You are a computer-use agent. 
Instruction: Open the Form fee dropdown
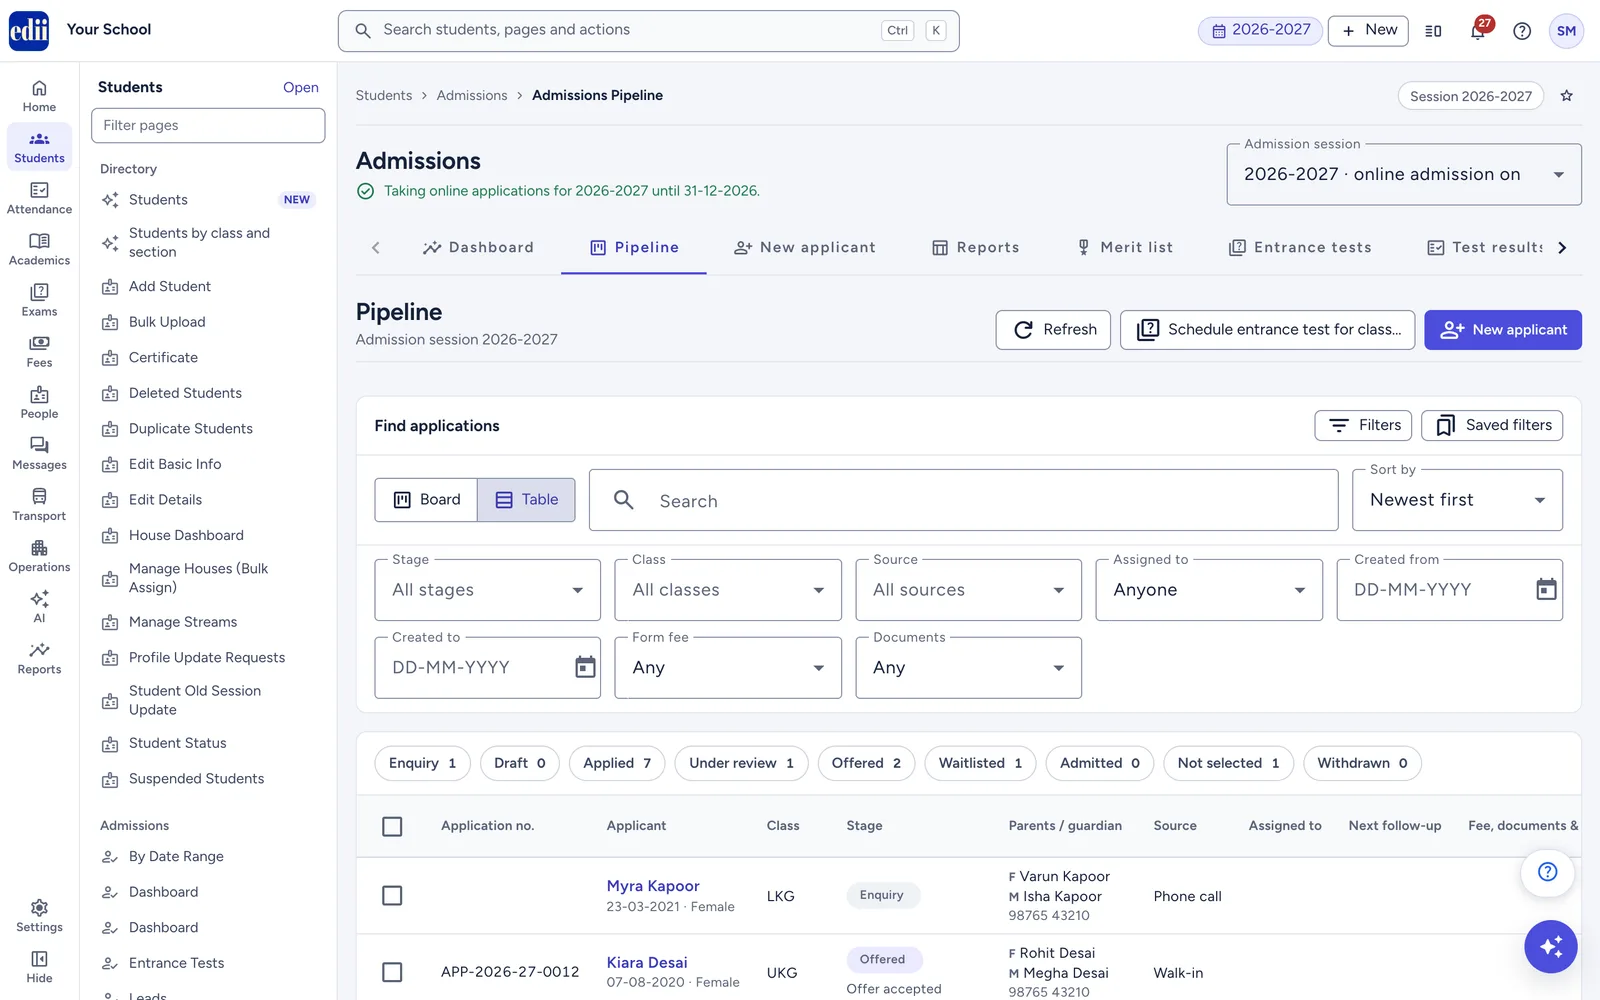point(728,667)
